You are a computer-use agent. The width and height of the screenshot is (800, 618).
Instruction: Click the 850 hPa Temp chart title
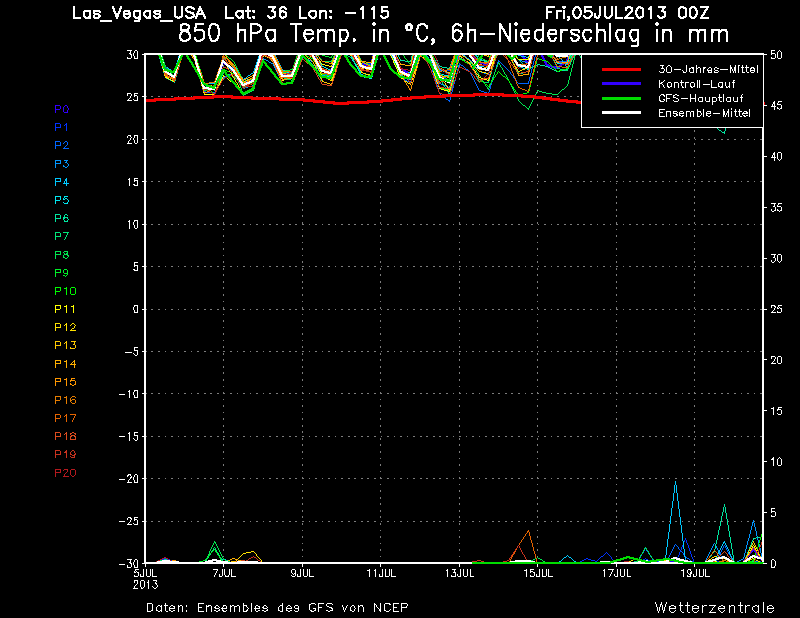(x=453, y=34)
